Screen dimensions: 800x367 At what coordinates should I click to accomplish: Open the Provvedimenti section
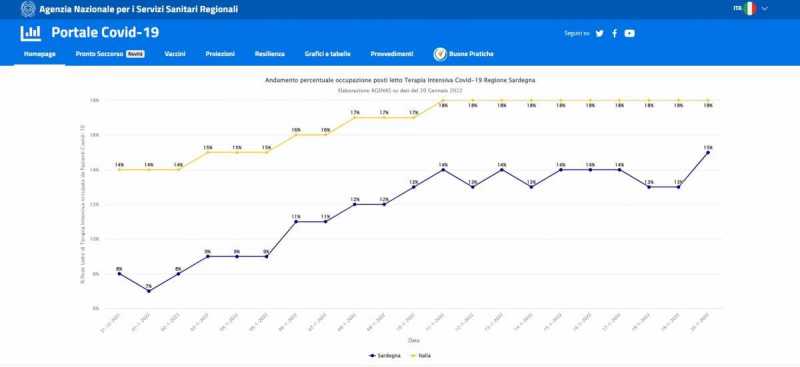point(392,54)
